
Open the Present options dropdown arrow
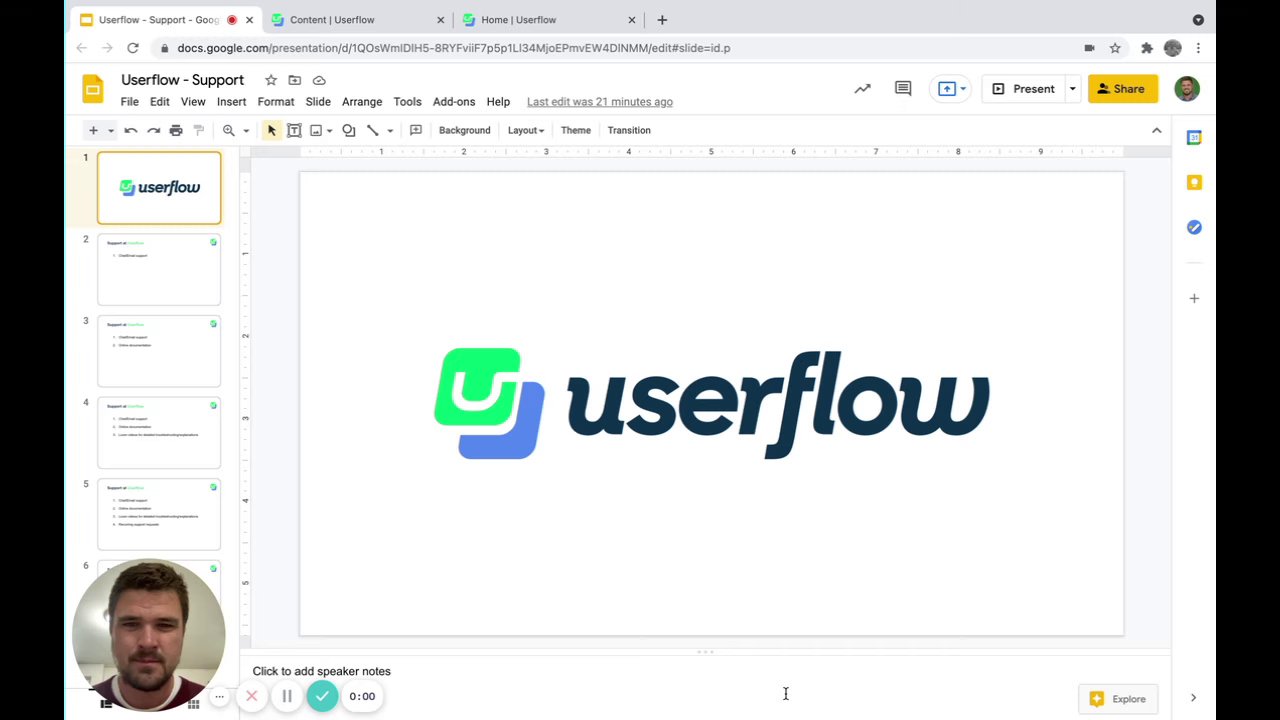coord(1072,89)
